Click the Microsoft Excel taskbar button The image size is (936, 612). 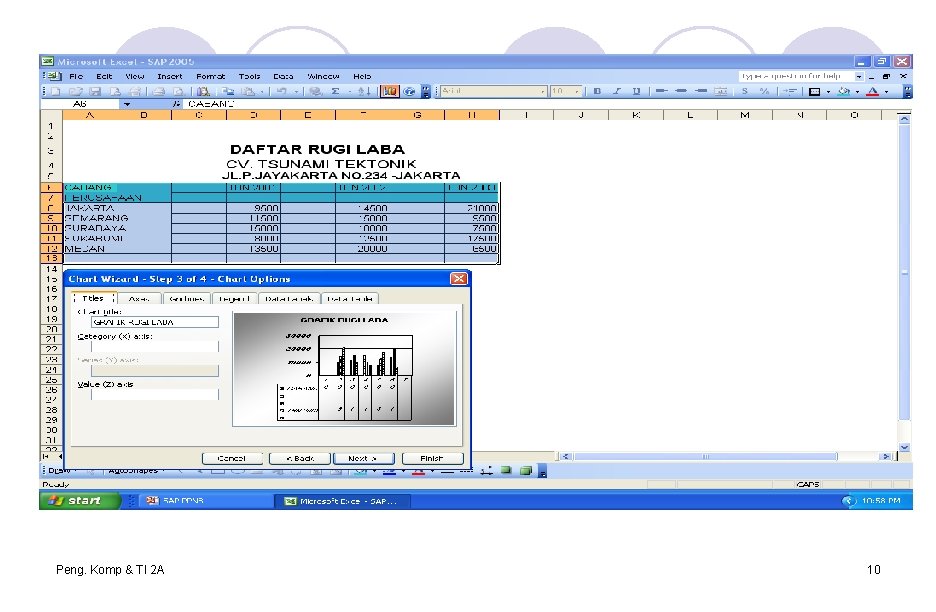click(342, 501)
